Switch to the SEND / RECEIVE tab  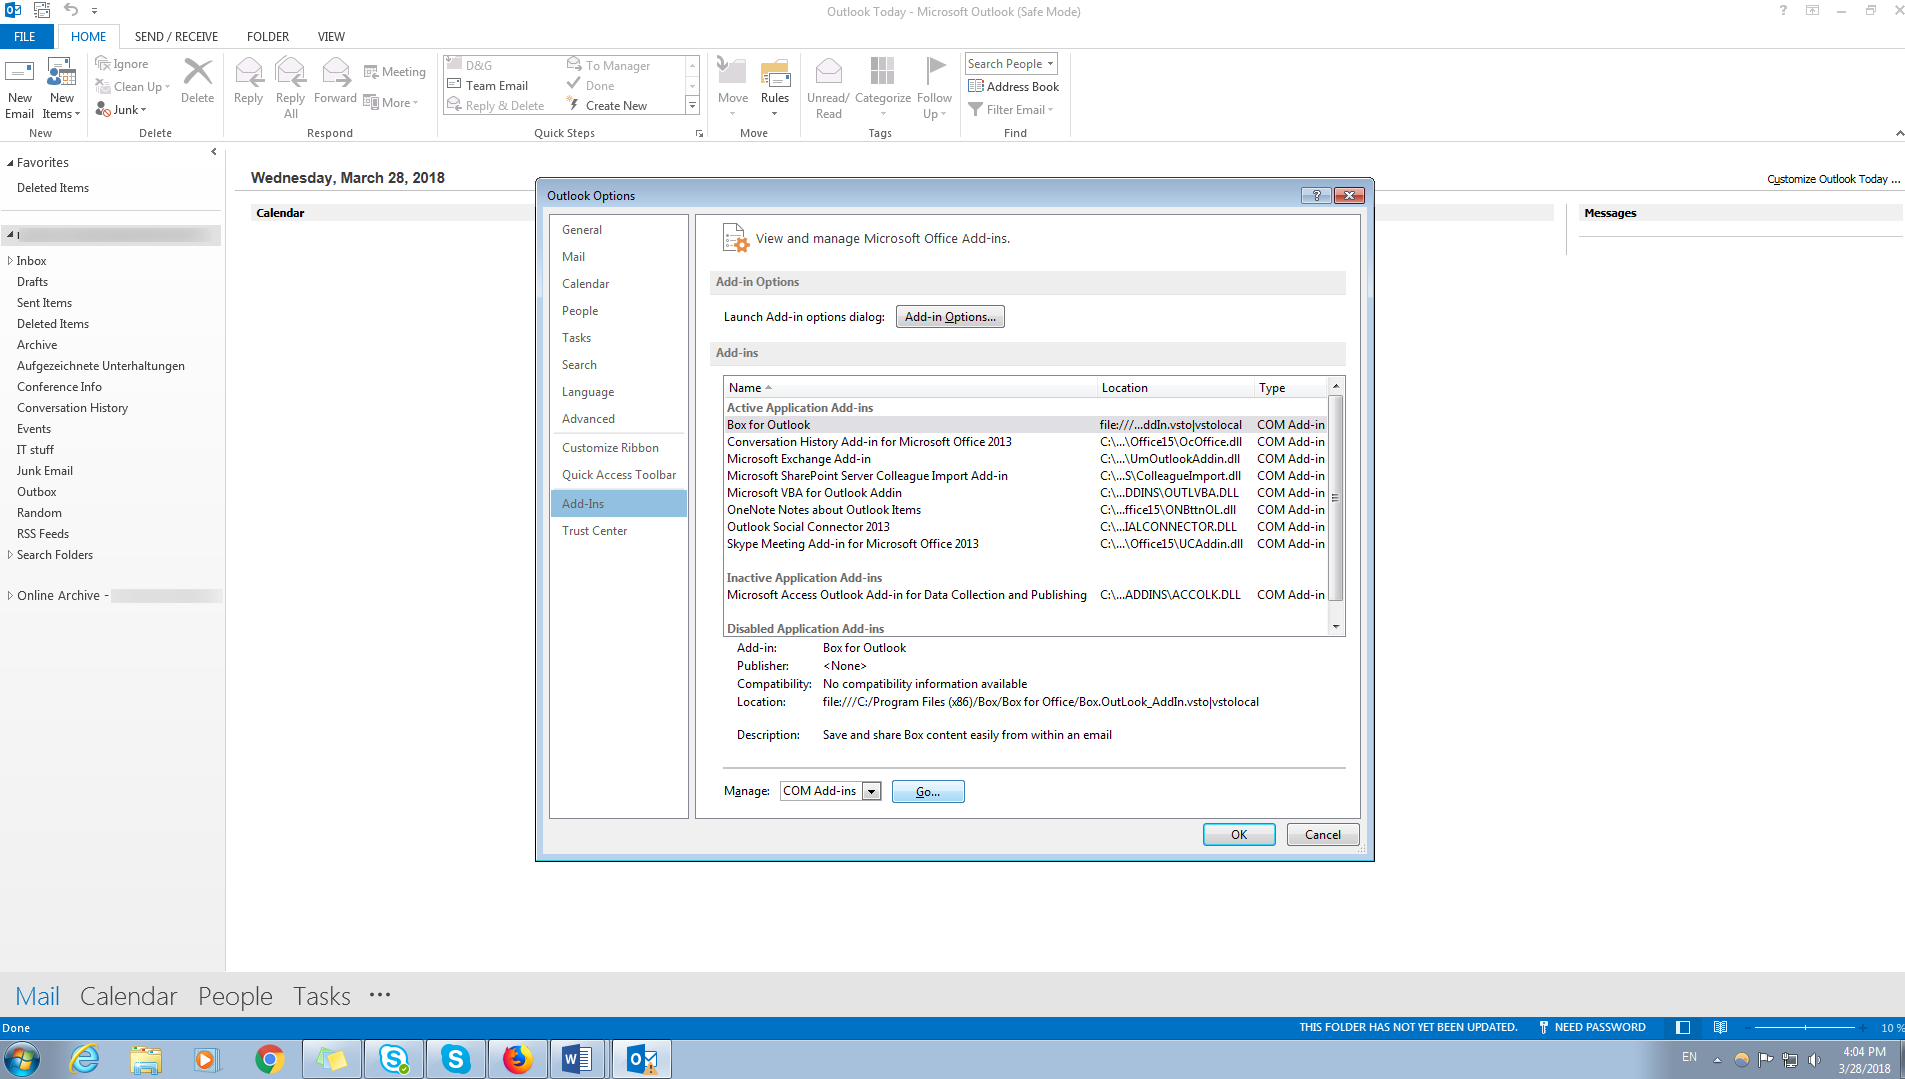coord(176,37)
